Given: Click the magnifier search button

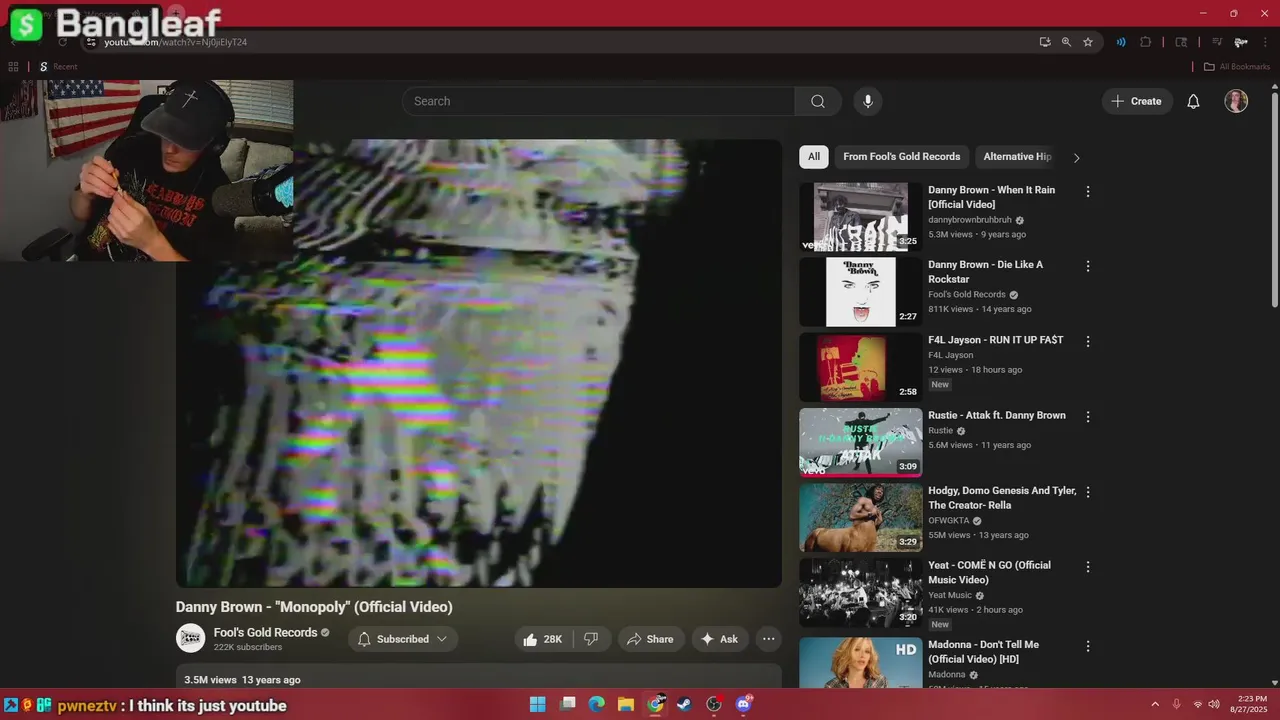Looking at the screenshot, I should coord(818,101).
